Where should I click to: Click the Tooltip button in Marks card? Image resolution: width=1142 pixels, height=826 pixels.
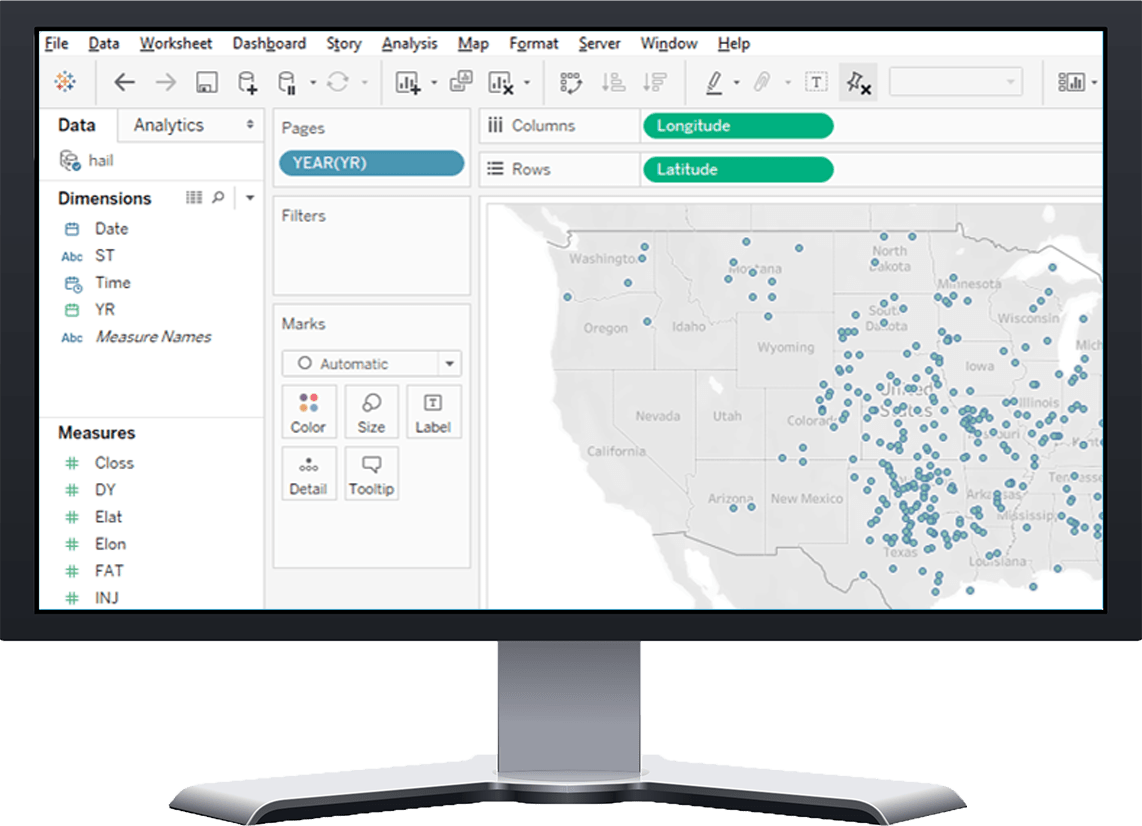[x=371, y=473]
